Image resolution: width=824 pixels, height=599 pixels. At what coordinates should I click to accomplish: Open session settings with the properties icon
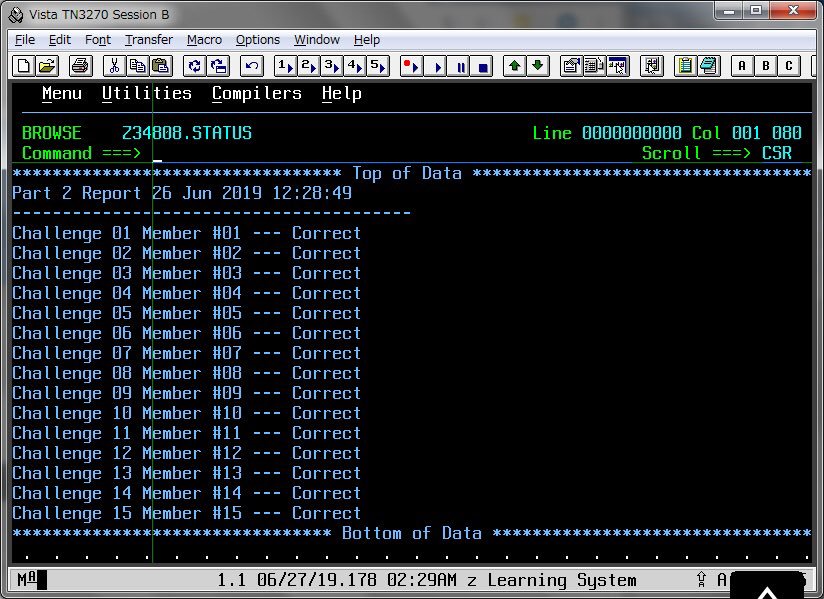571,65
